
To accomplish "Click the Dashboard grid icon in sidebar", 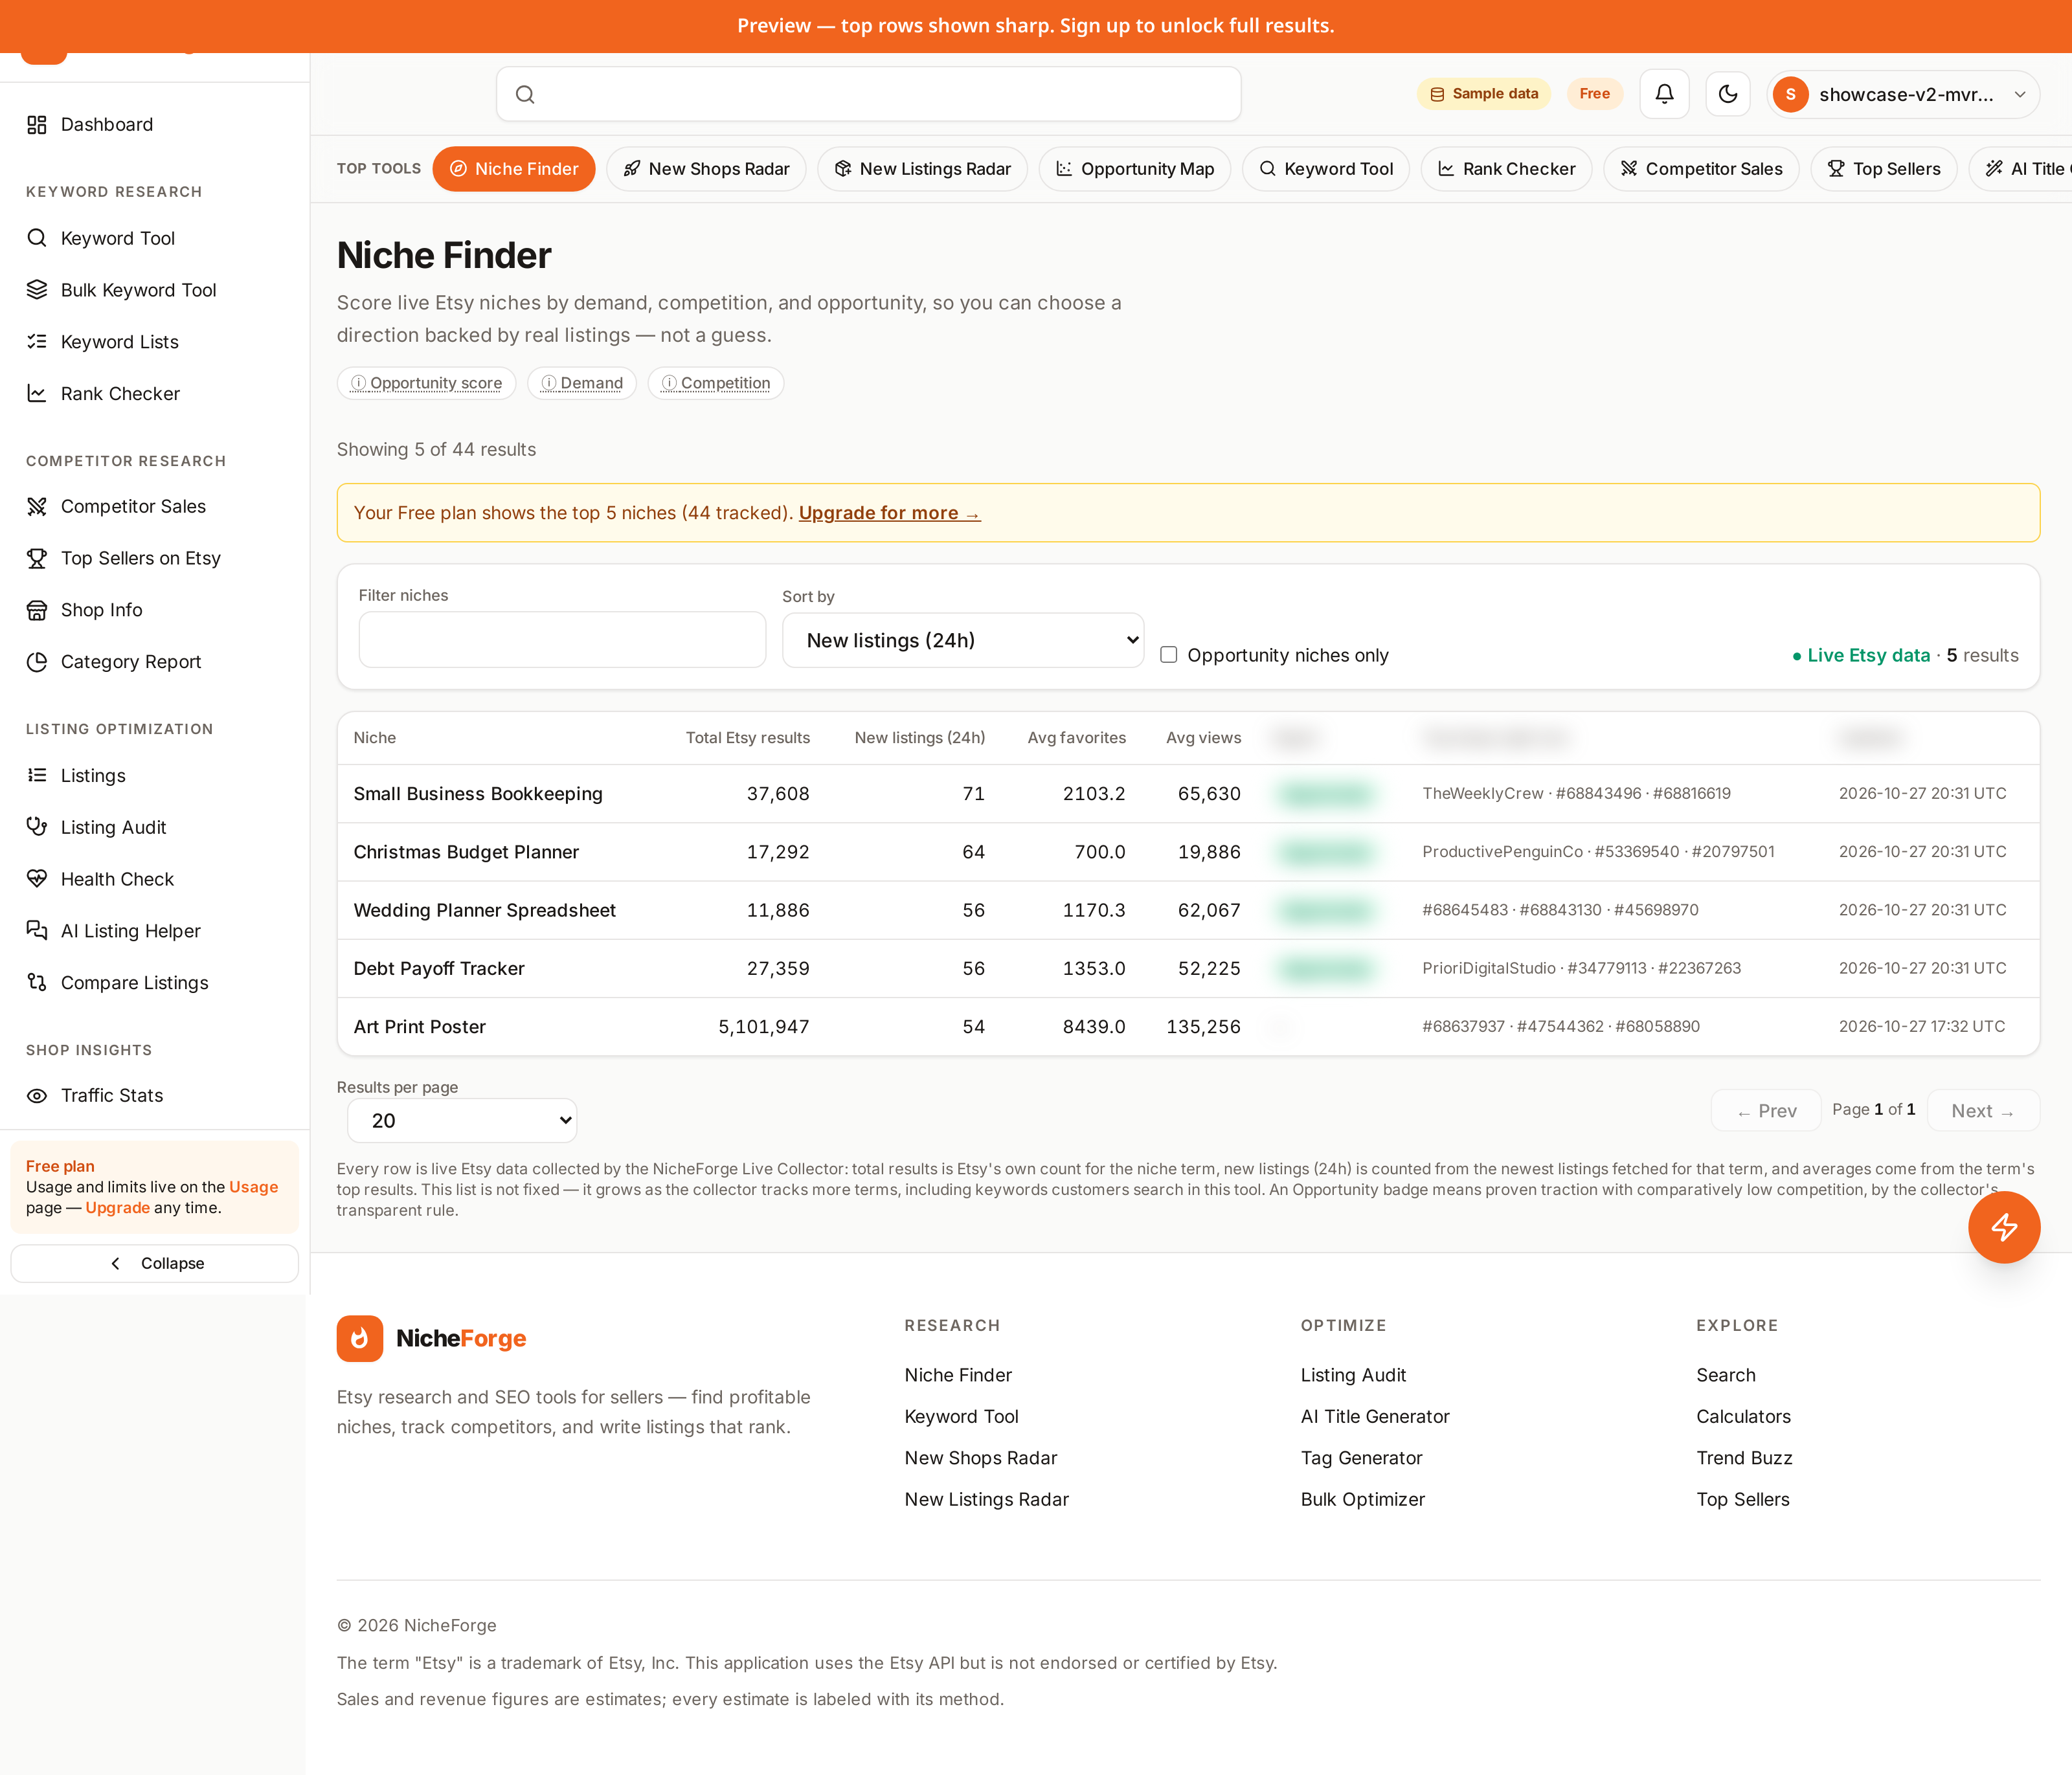I will click(x=37, y=124).
